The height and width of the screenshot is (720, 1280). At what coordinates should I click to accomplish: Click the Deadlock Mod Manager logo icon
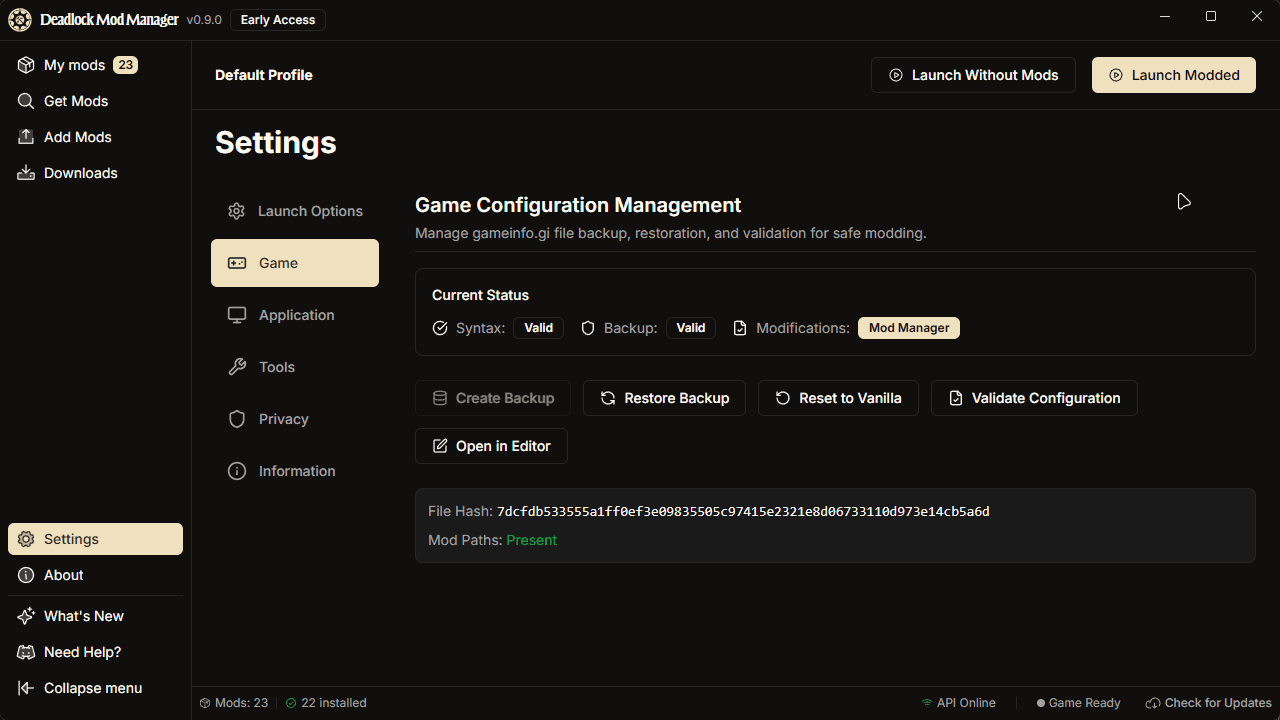(x=20, y=20)
